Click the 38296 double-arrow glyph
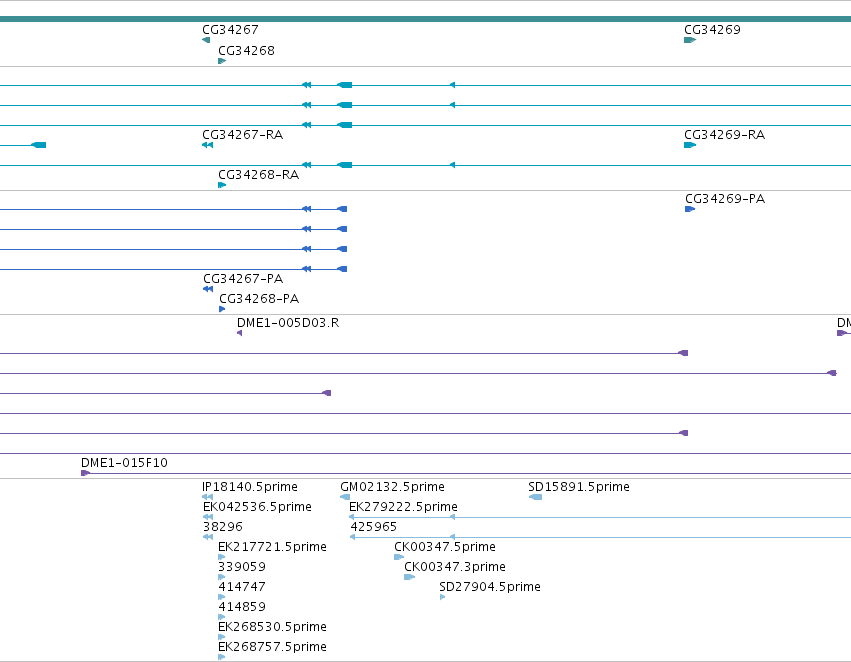Viewport: 851px width, 662px height. (x=208, y=537)
